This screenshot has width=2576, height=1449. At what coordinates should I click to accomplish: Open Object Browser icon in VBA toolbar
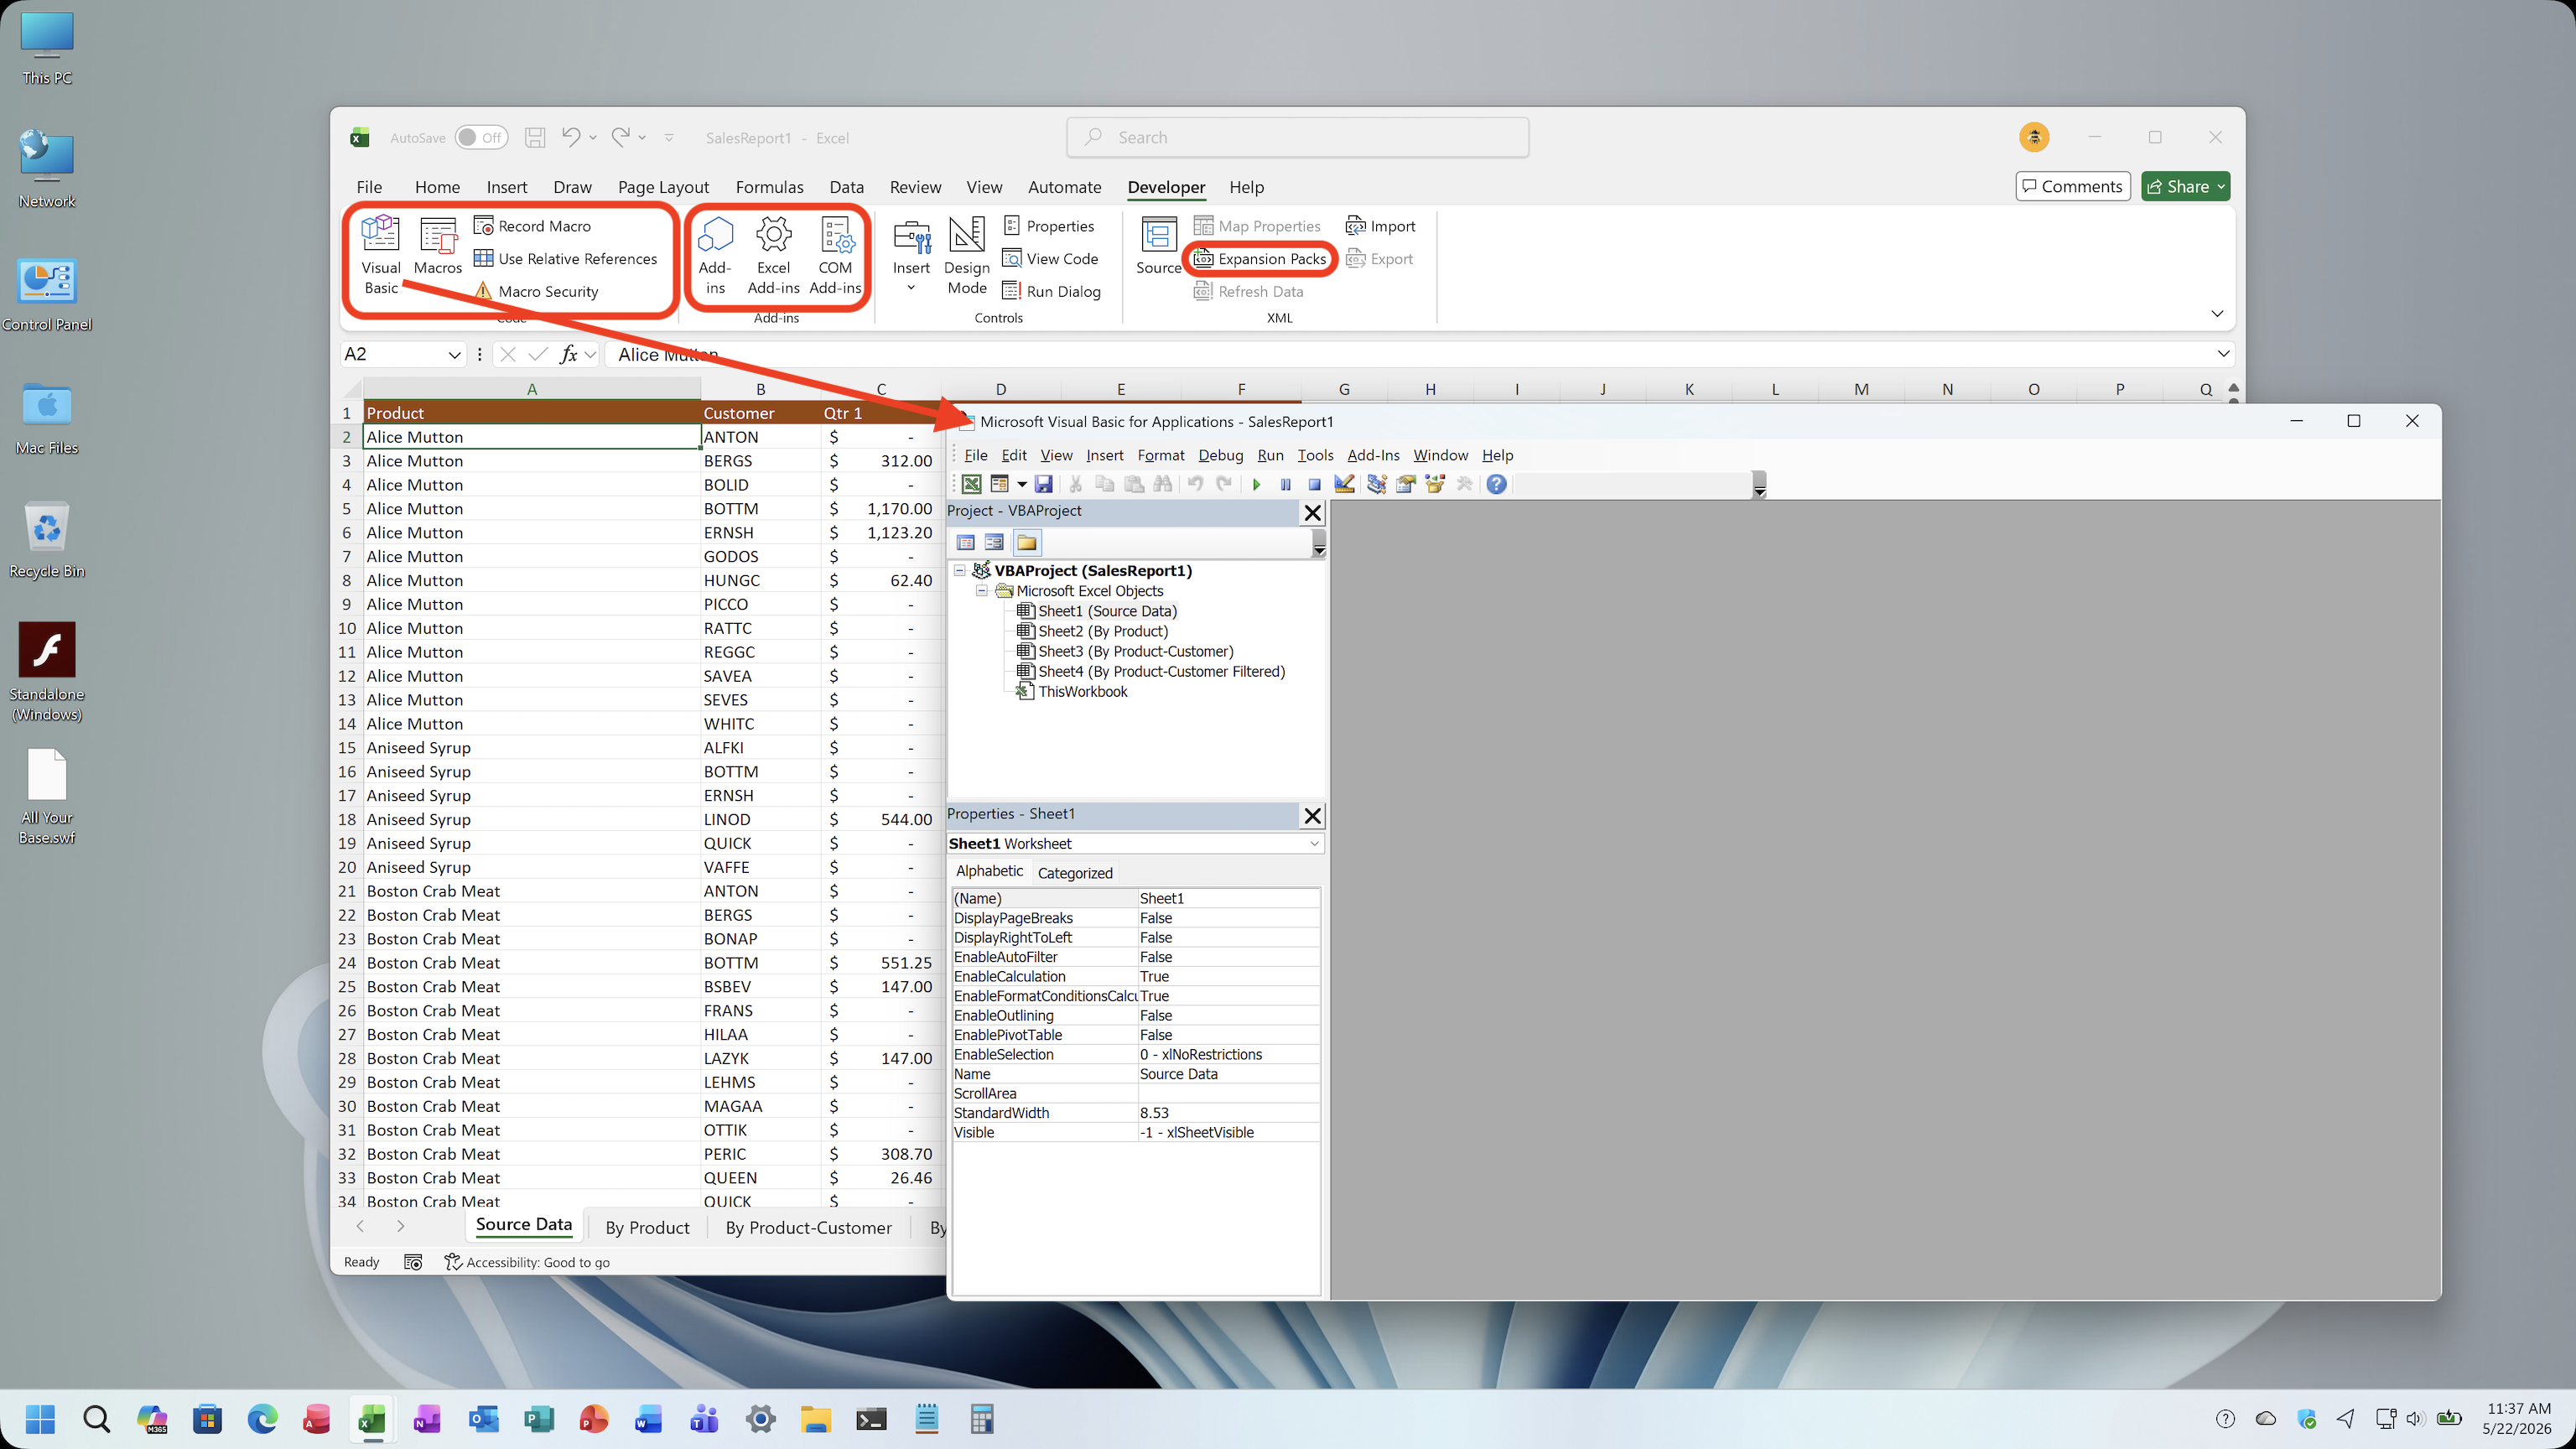tap(1435, 484)
